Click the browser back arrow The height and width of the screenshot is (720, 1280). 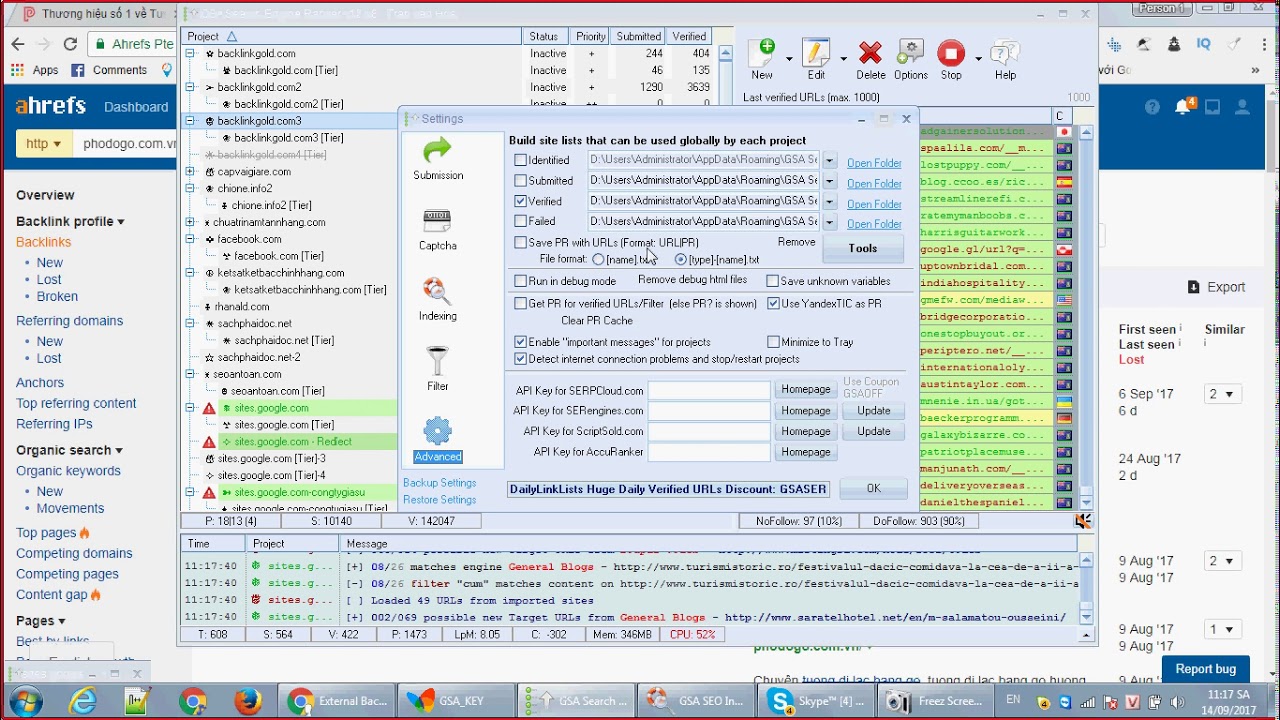pos(17,44)
